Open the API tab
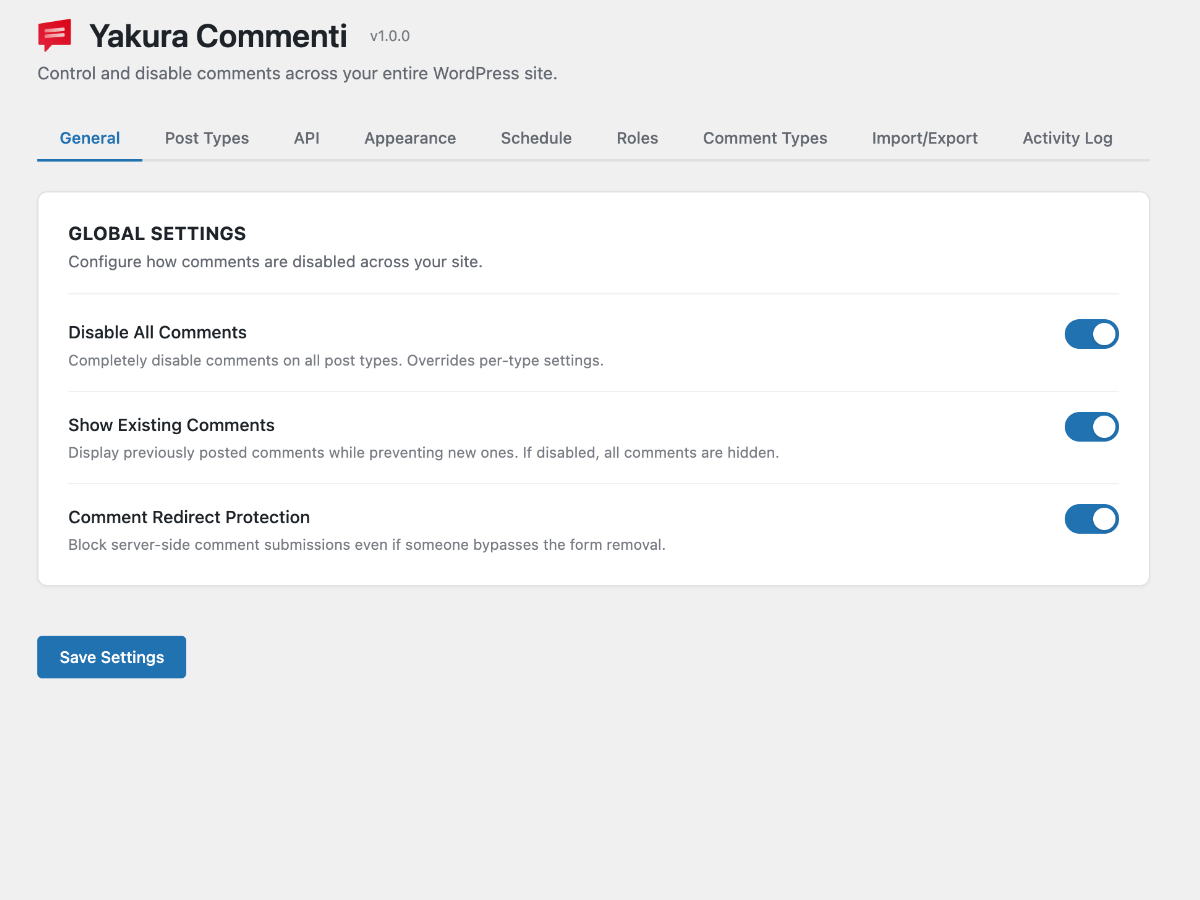1200x900 pixels. [x=306, y=138]
